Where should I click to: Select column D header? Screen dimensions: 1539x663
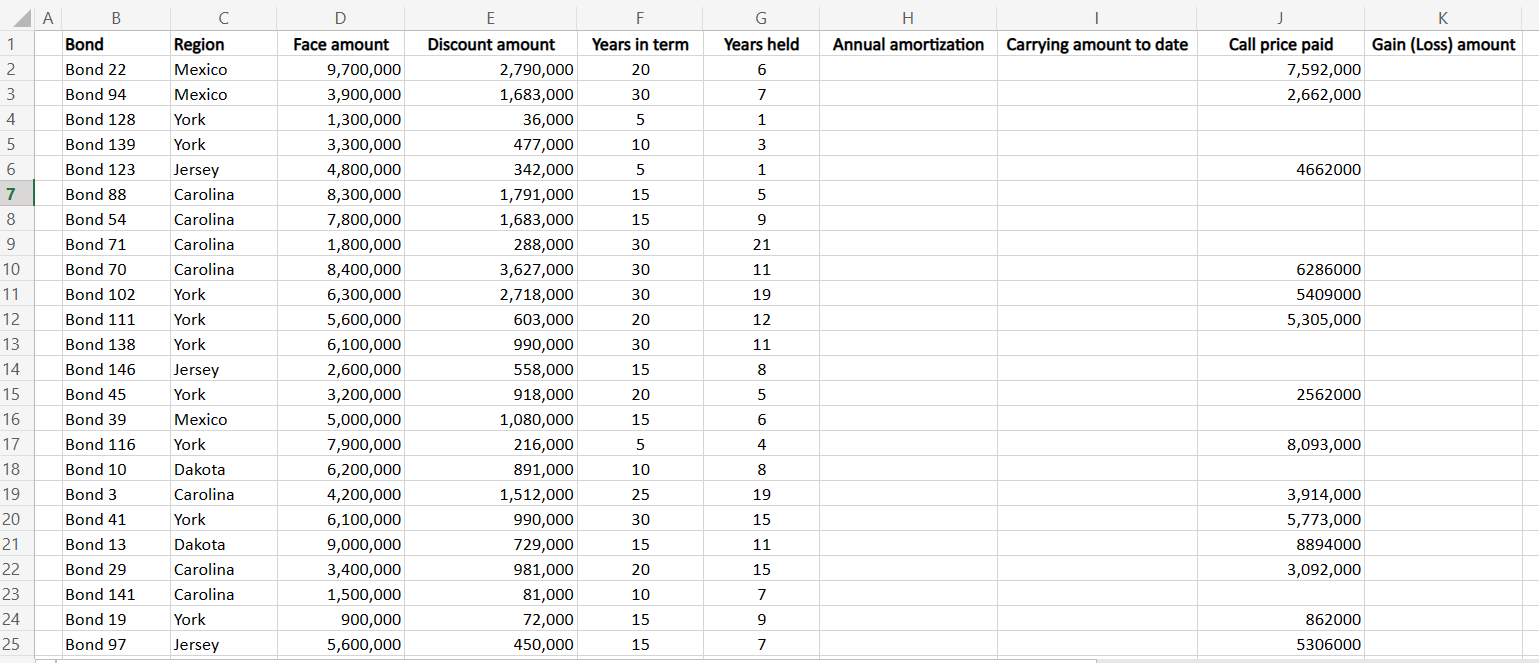340,17
